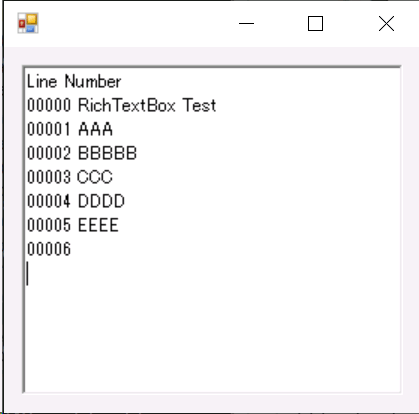This screenshot has height=414, width=419.
Task: Click 'CCC' text on line 00003
Action: coord(95,177)
